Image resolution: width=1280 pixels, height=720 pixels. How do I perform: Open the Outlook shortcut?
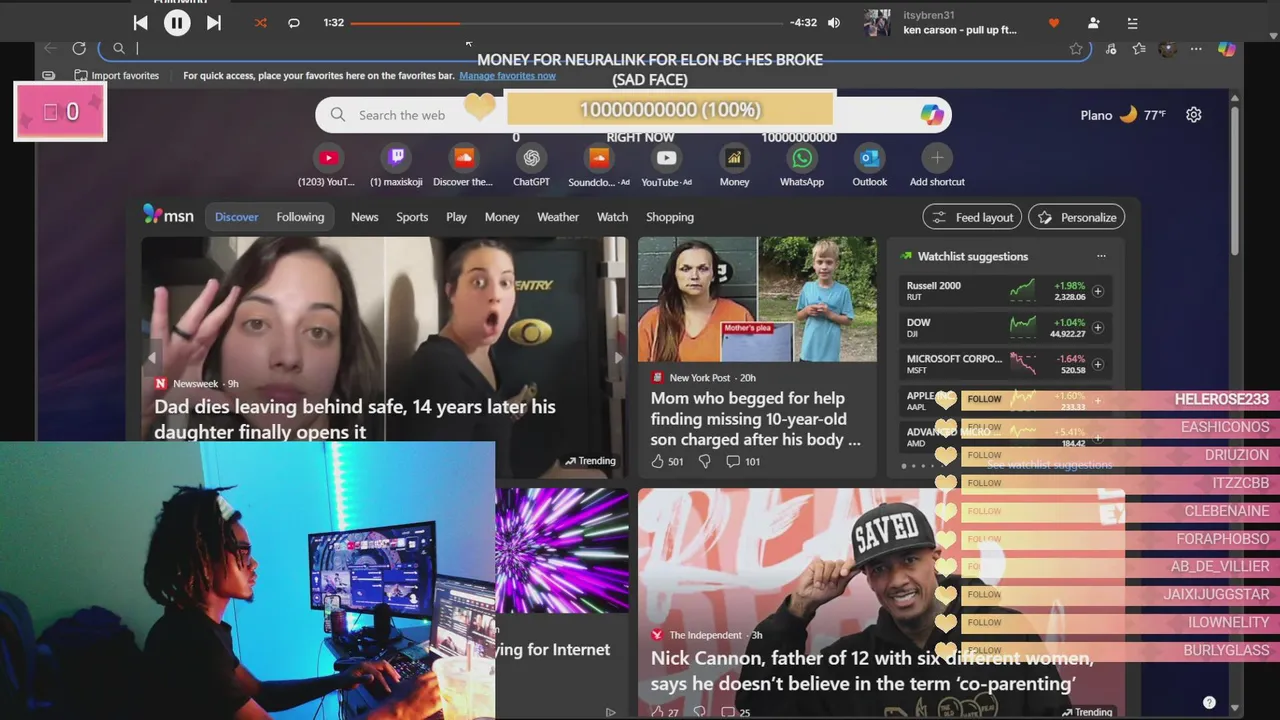pos(869,167)
